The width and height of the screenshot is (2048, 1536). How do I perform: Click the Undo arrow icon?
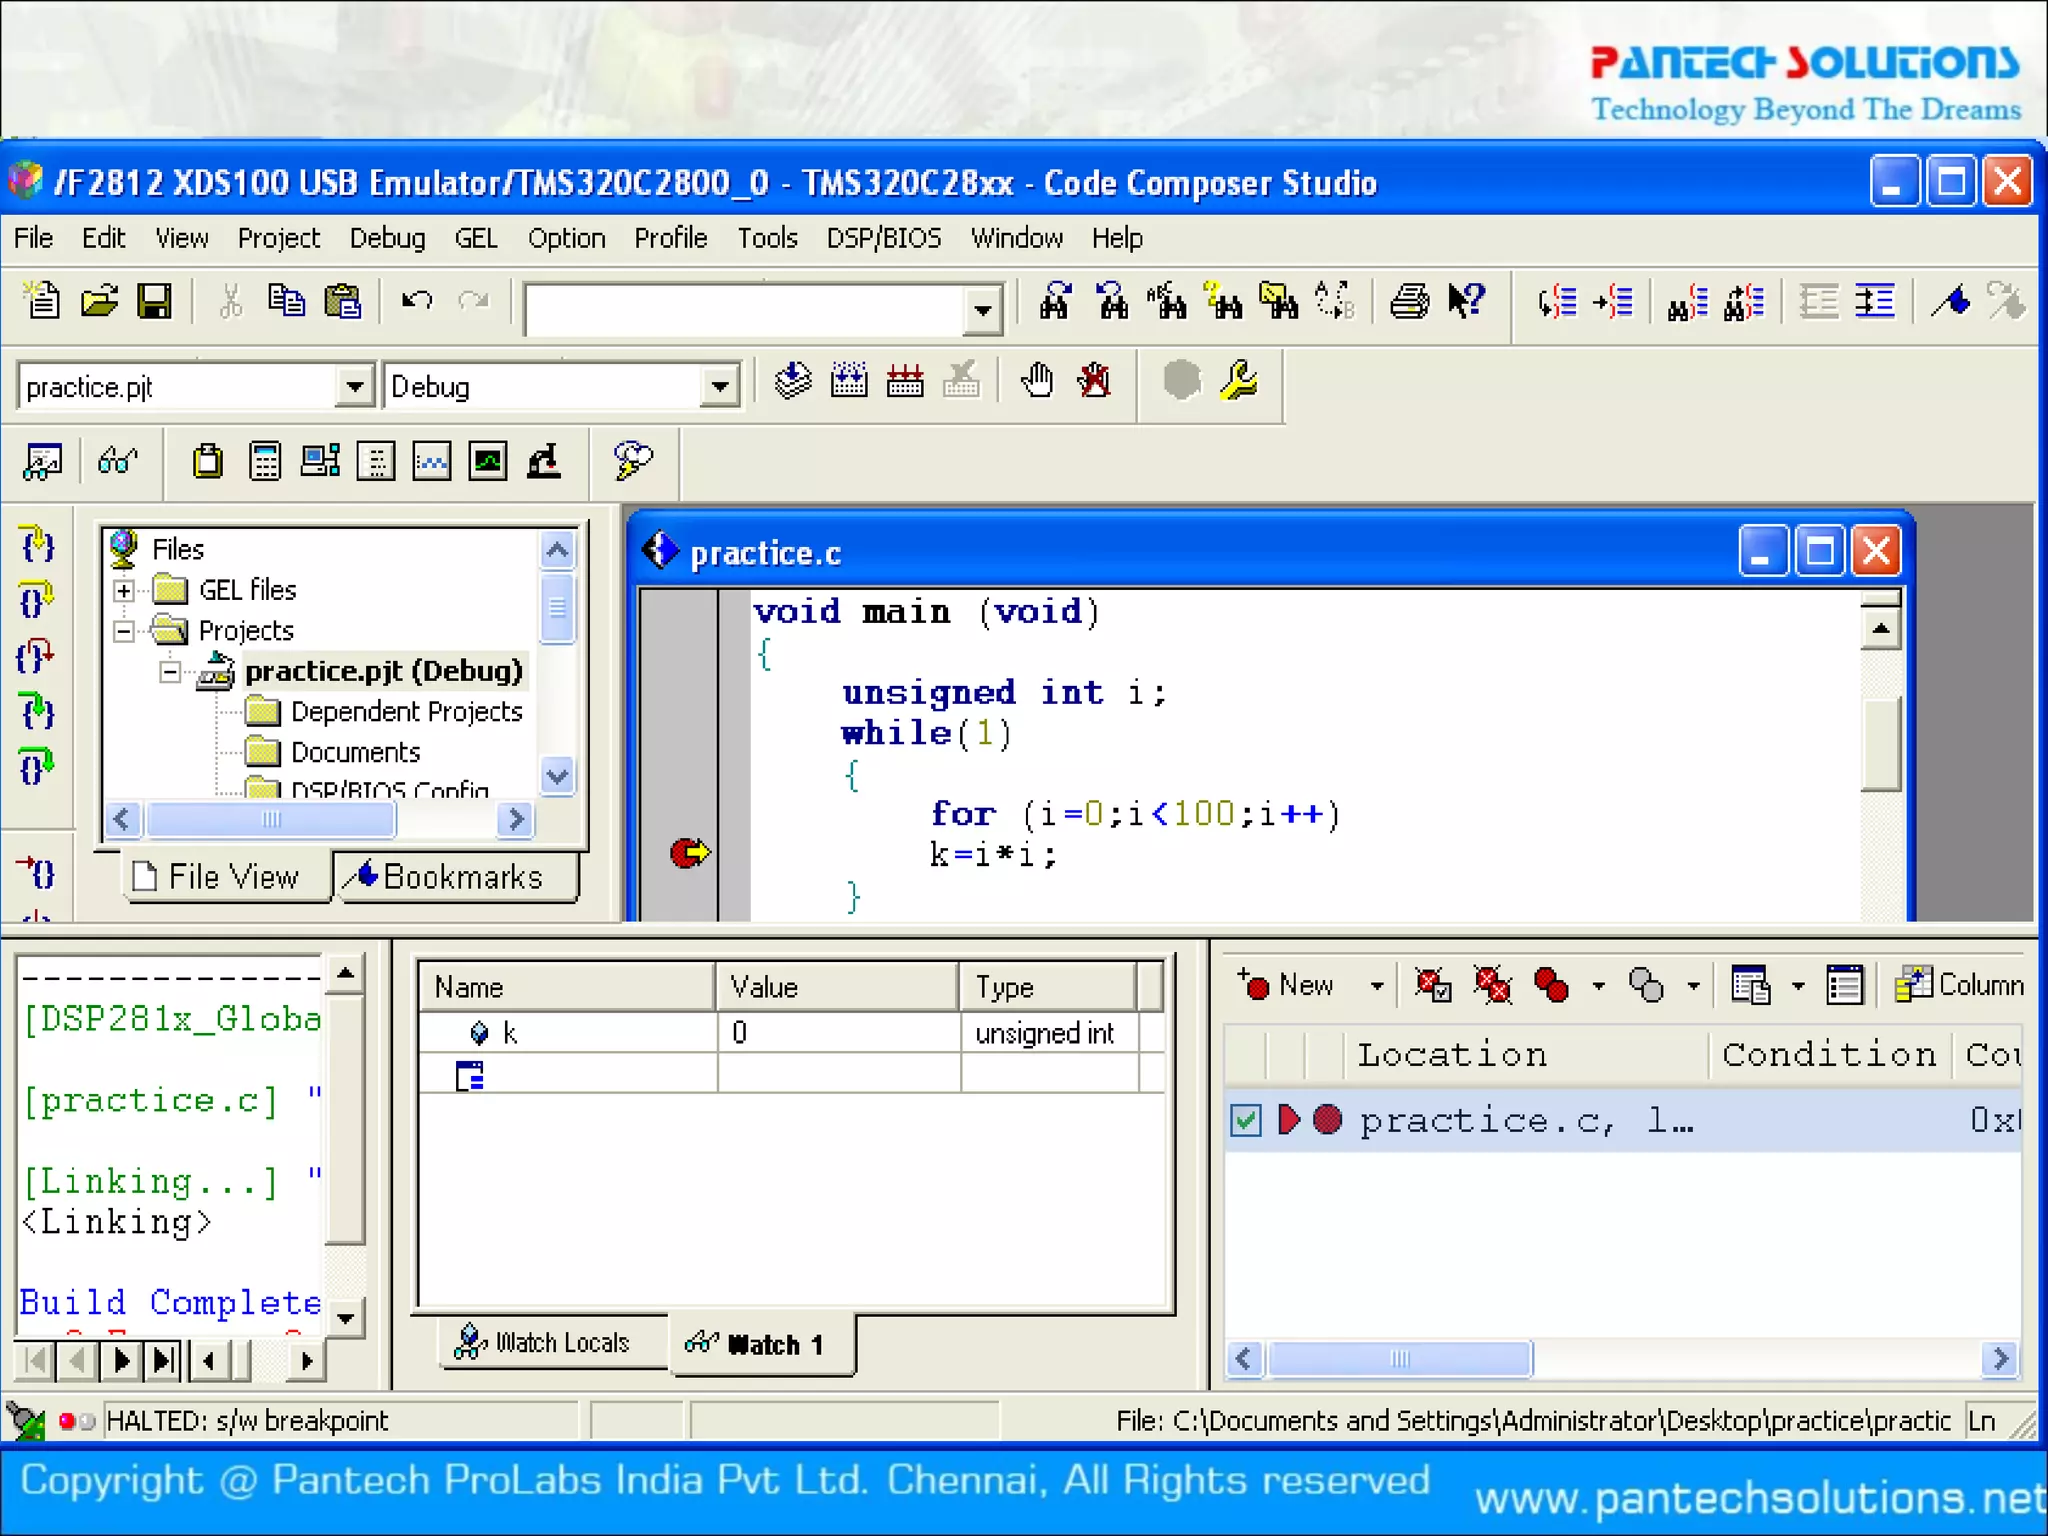coord(416,301)
